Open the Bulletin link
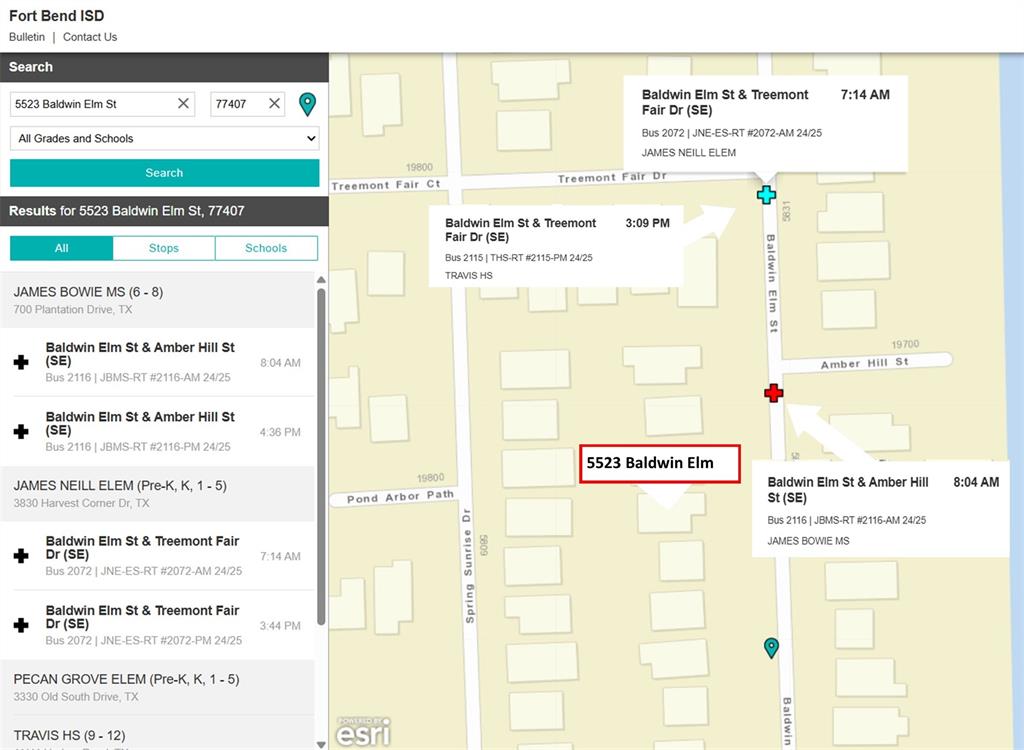 tap(27, 37)
